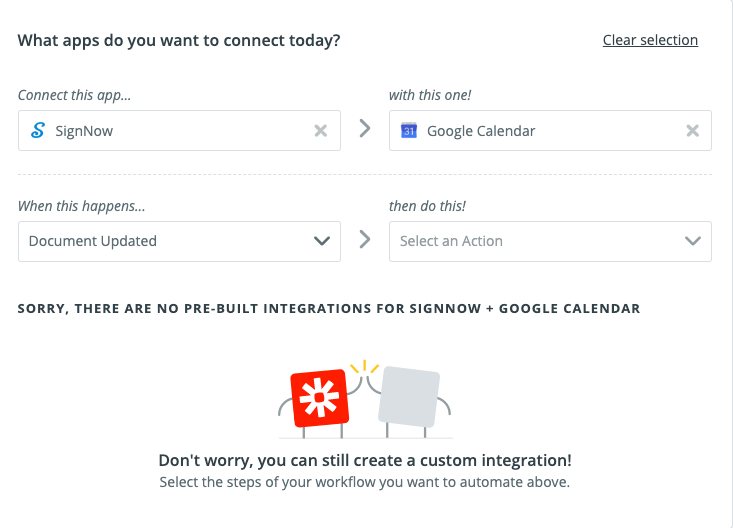Click the Google Calendar logo icon

point(408,130)
